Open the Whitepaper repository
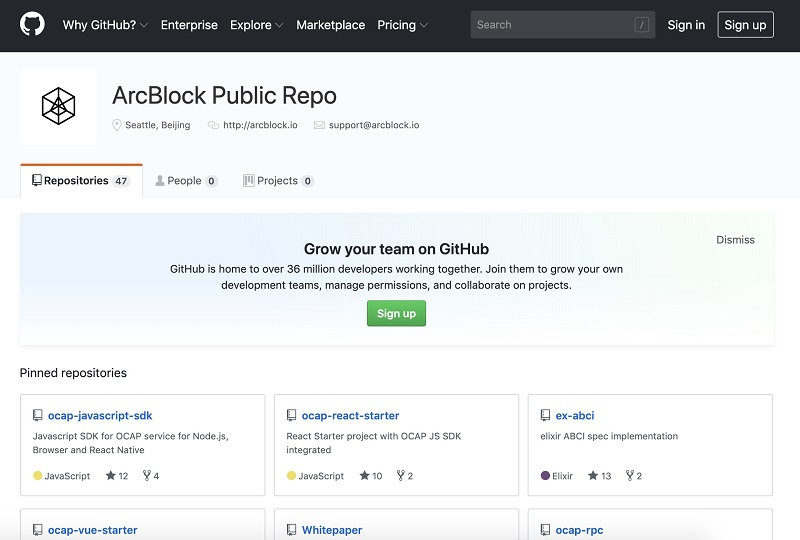The width and height of the screenshot is (800, 540). point(332,530)
